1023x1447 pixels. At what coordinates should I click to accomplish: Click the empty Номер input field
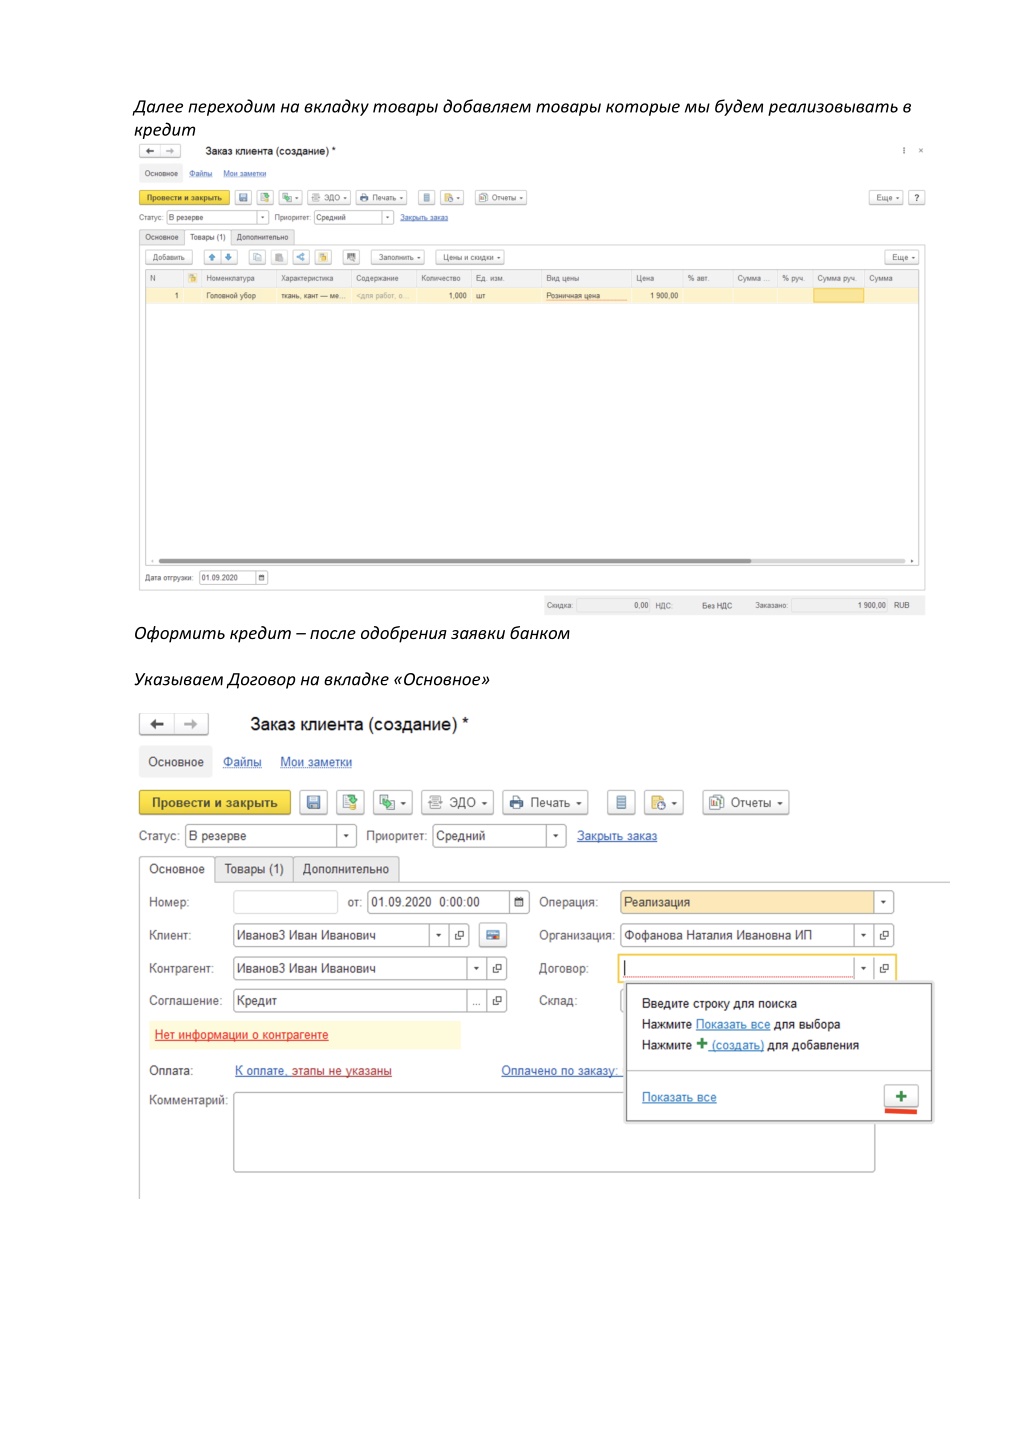coord(285,902)
